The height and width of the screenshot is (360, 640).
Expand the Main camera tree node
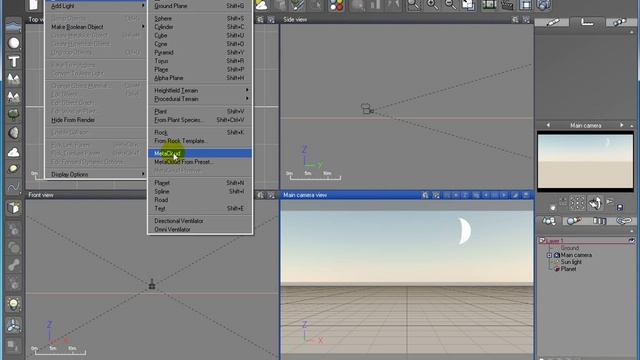tap(549, 255)
